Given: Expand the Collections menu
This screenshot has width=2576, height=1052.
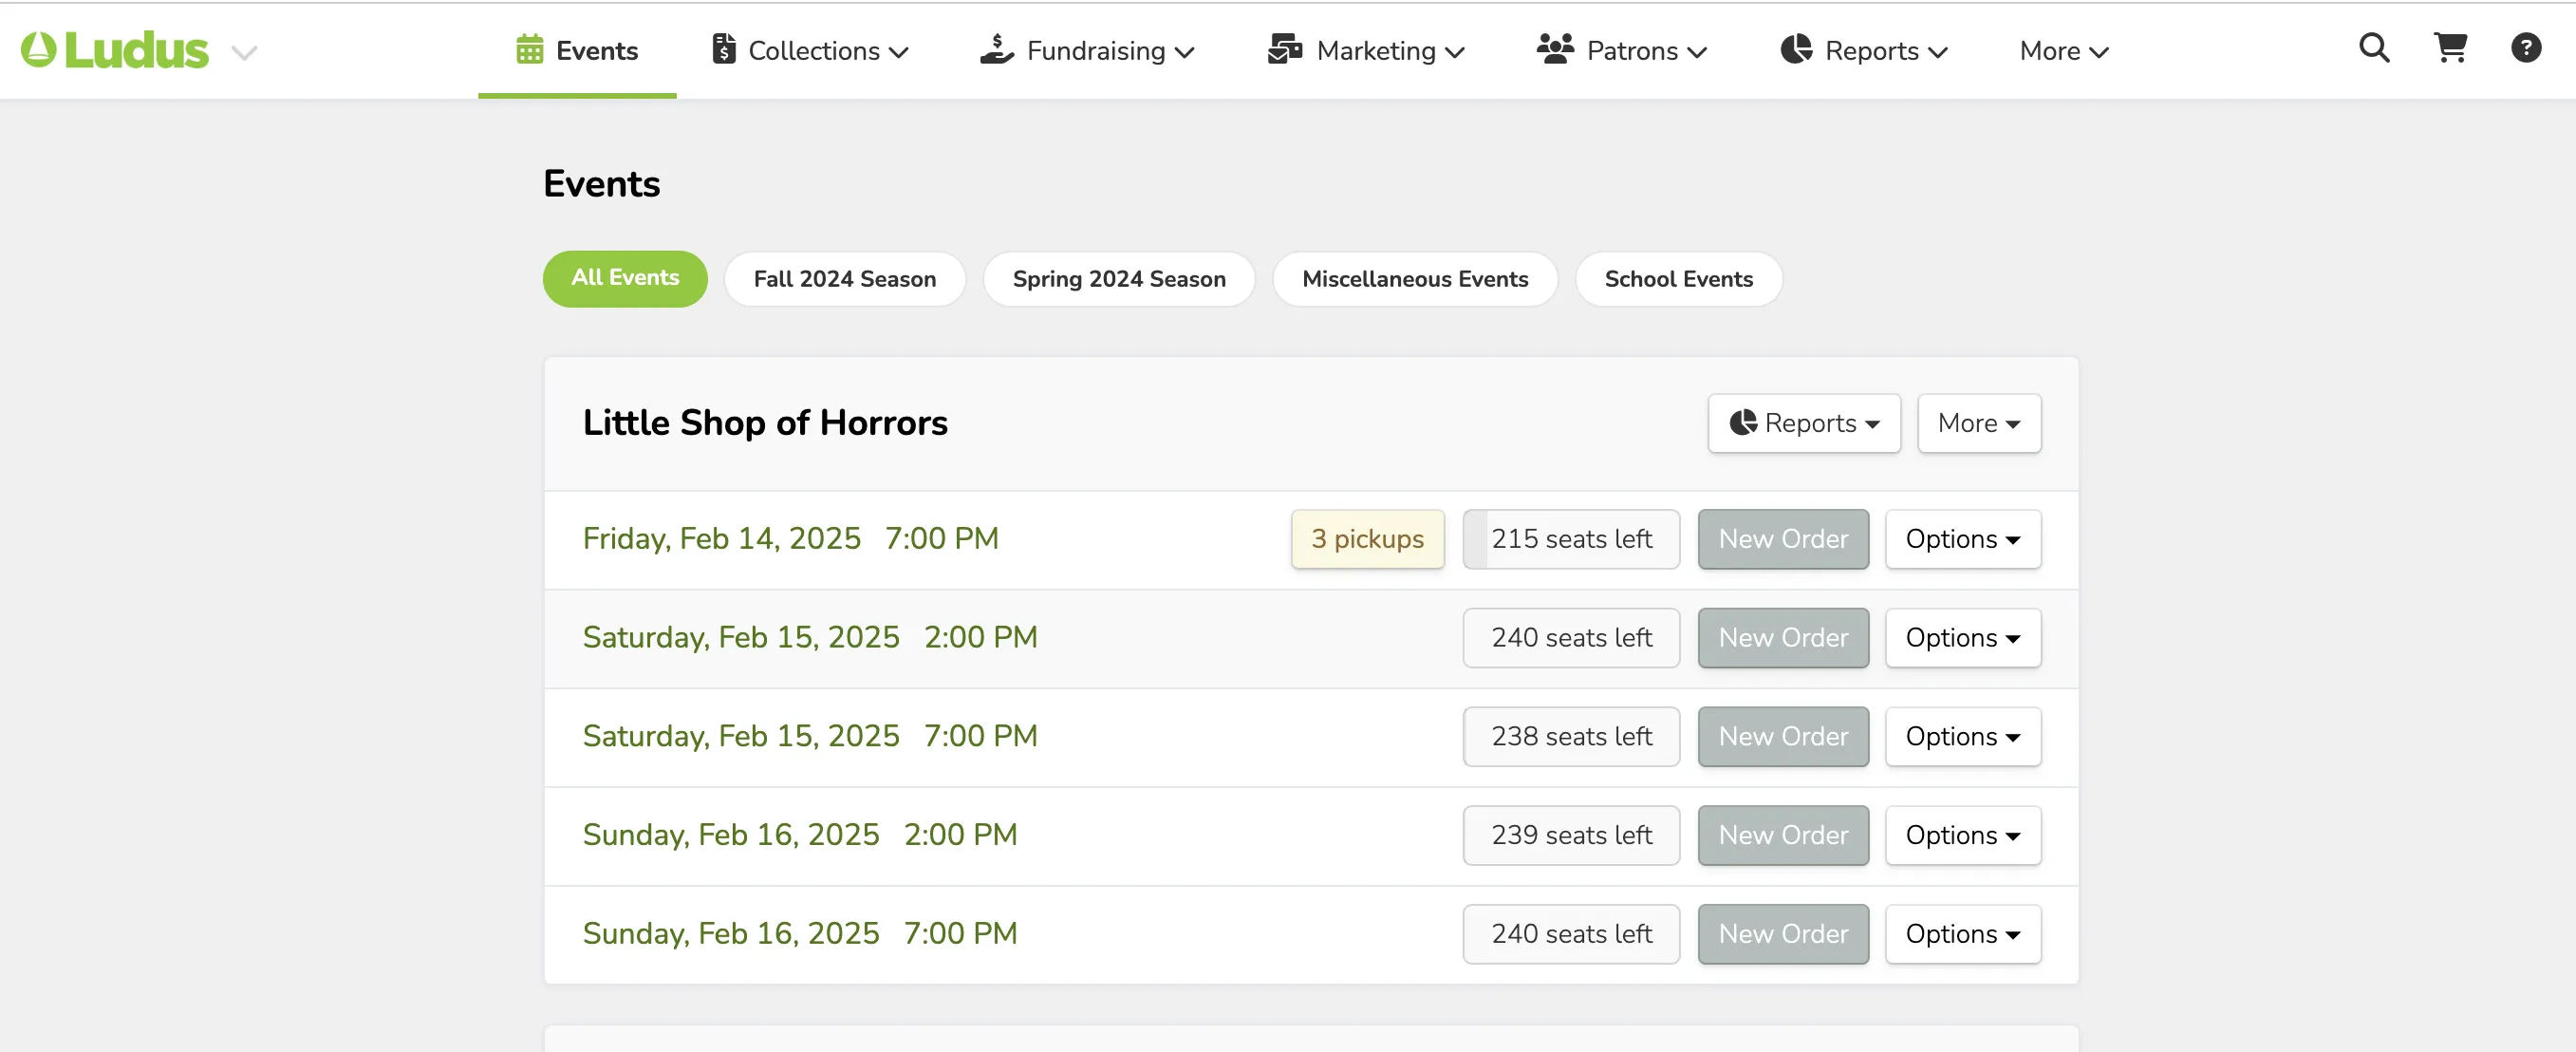Looking at the screenshot, I should tap(810, 50).
